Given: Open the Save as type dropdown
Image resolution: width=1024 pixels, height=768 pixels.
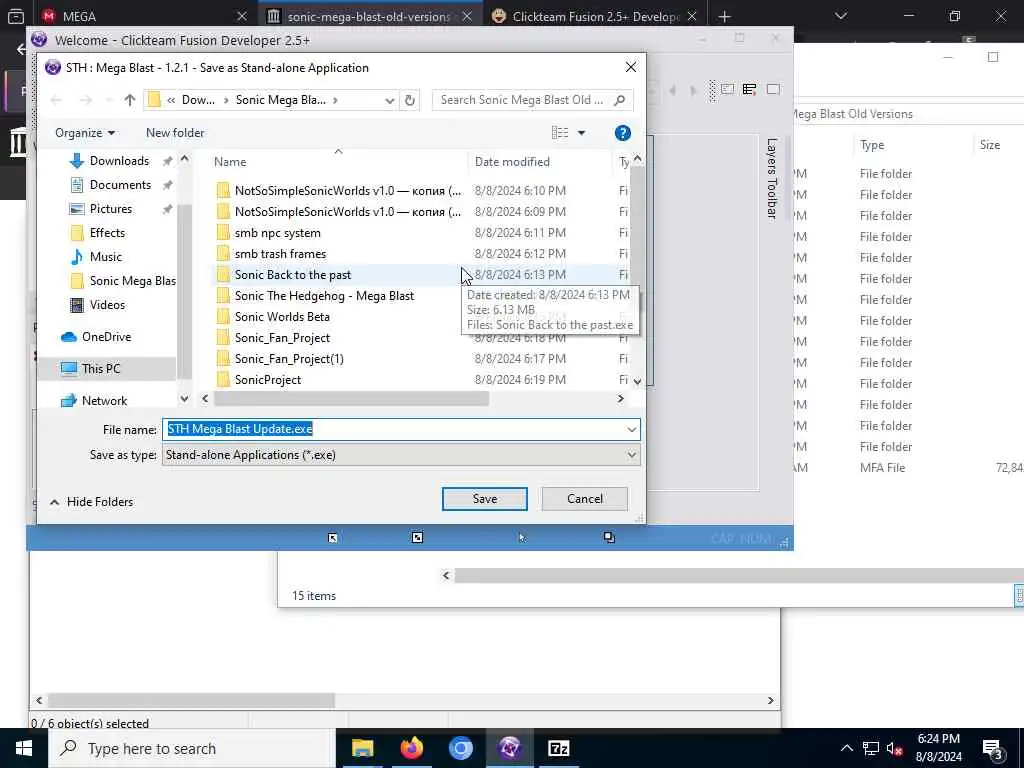Looking at the screenshot, I should tap(632, 455).
